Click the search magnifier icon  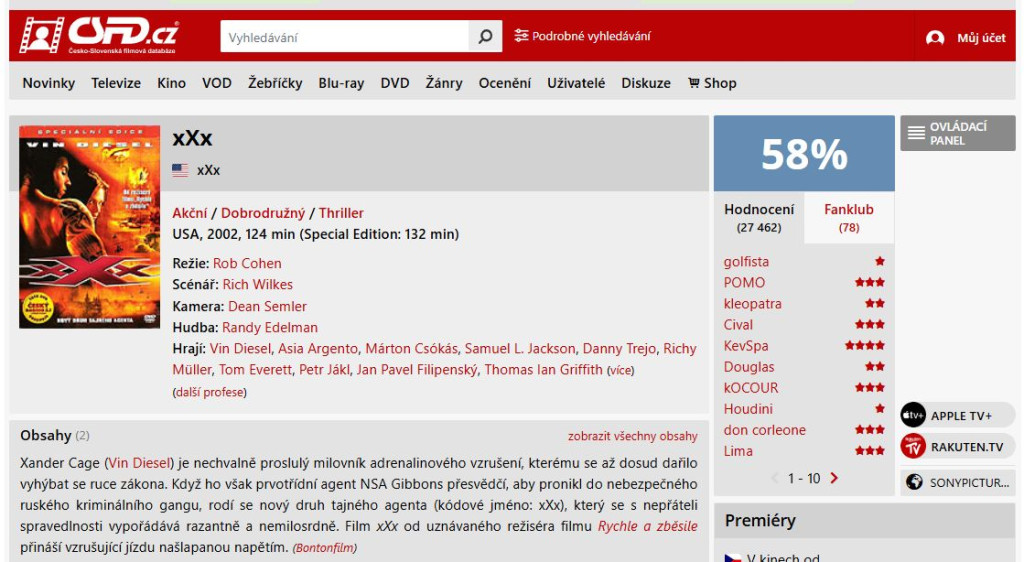[485, 37]
